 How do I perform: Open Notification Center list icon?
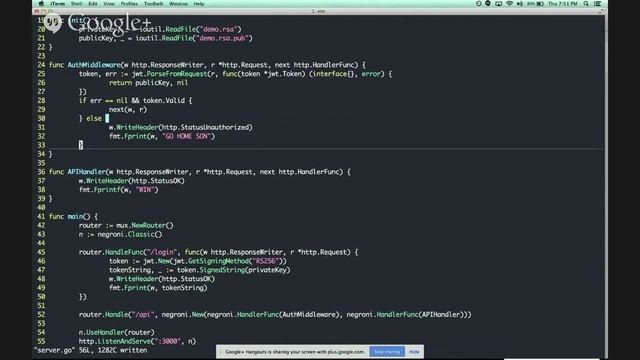pos(598,4)
